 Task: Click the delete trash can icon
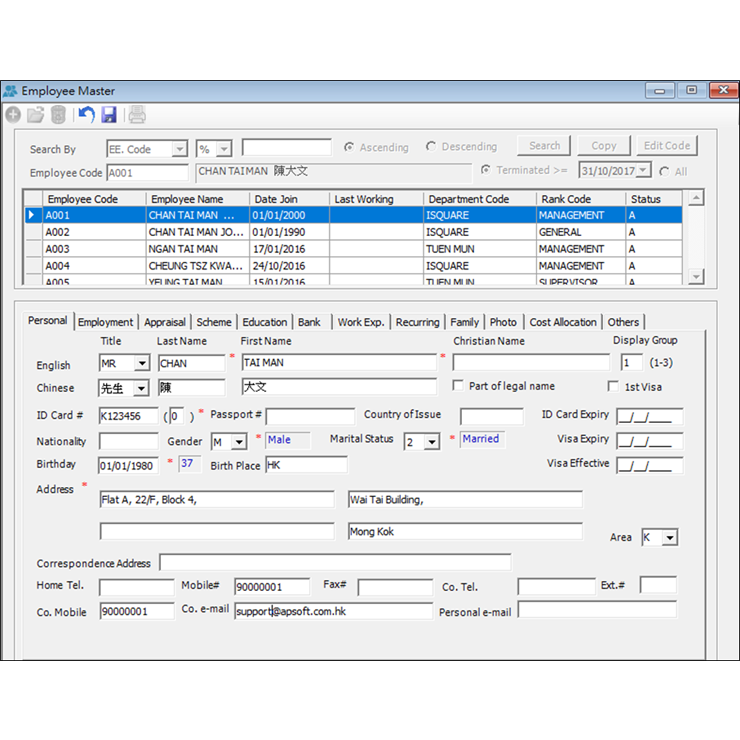click(x=59, y=115)
